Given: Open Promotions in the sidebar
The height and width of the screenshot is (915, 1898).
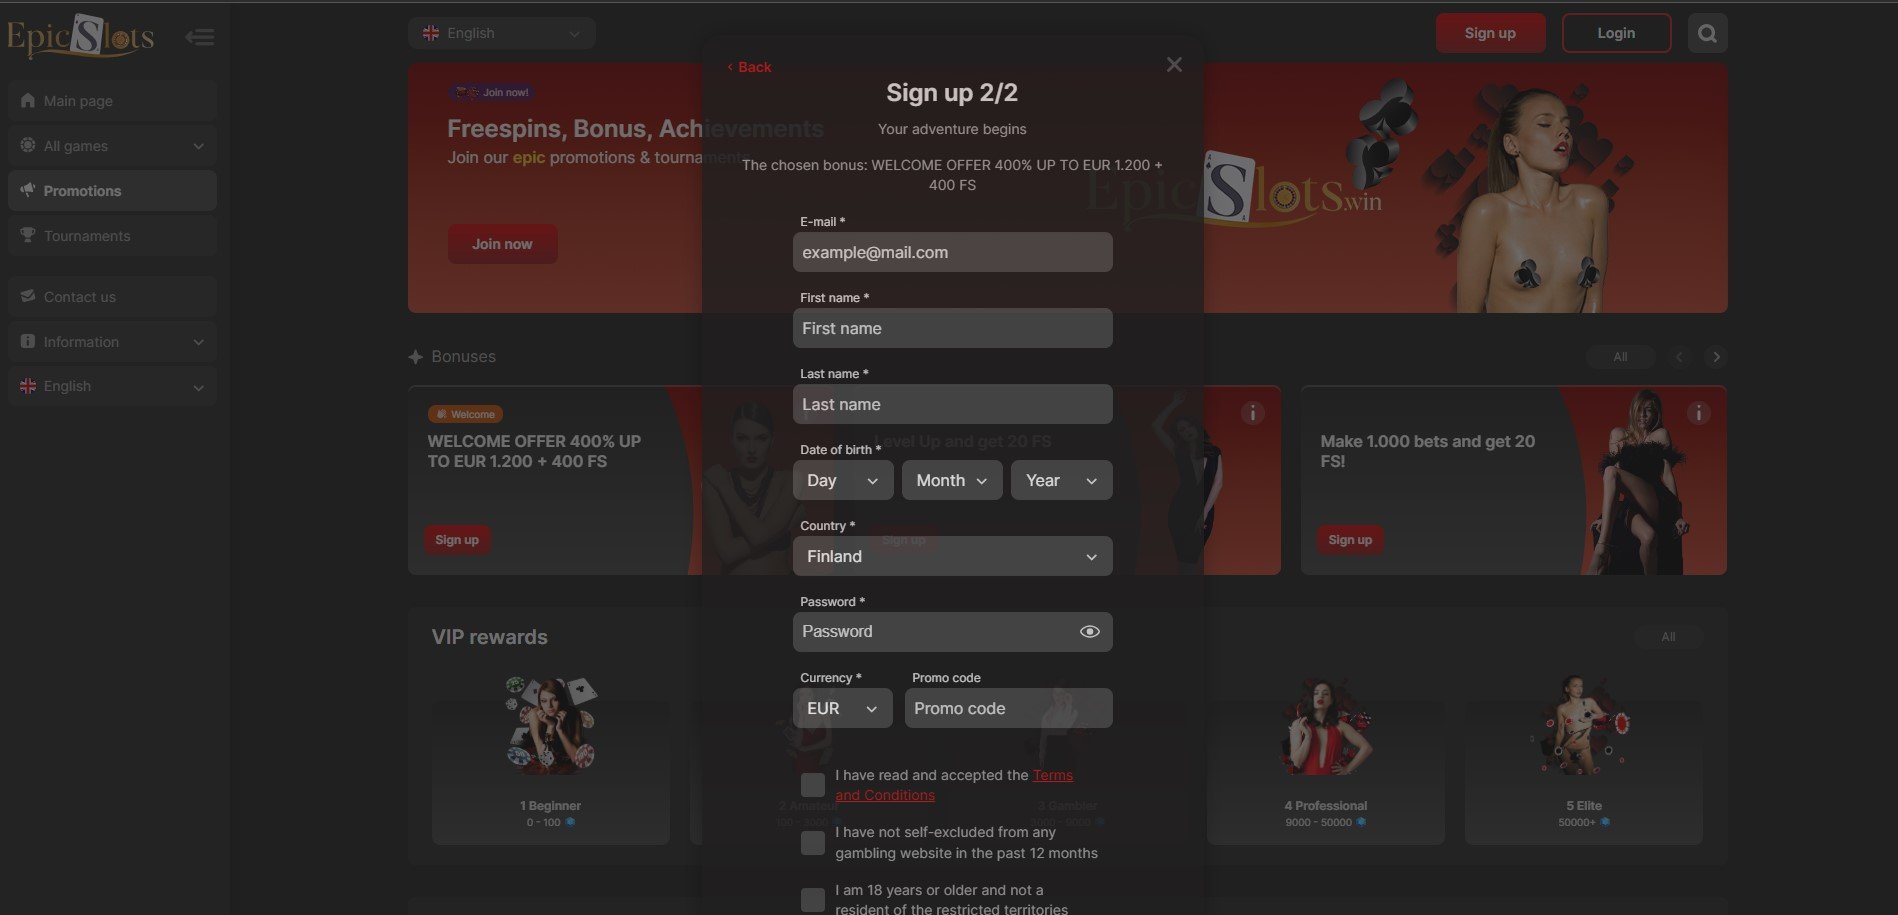Looking at the screenshot, I should pos(112,190).
